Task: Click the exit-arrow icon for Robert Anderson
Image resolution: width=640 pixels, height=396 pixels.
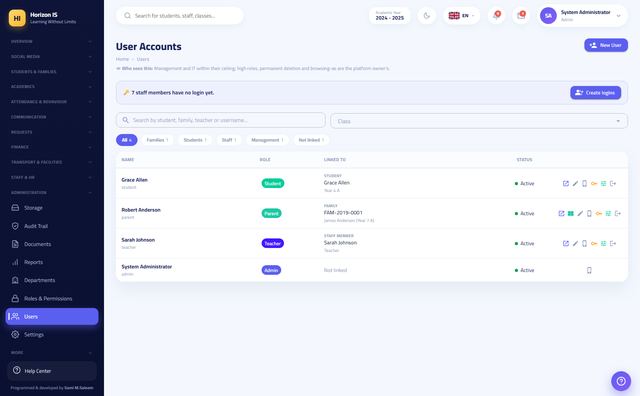Action: [618, 214]
